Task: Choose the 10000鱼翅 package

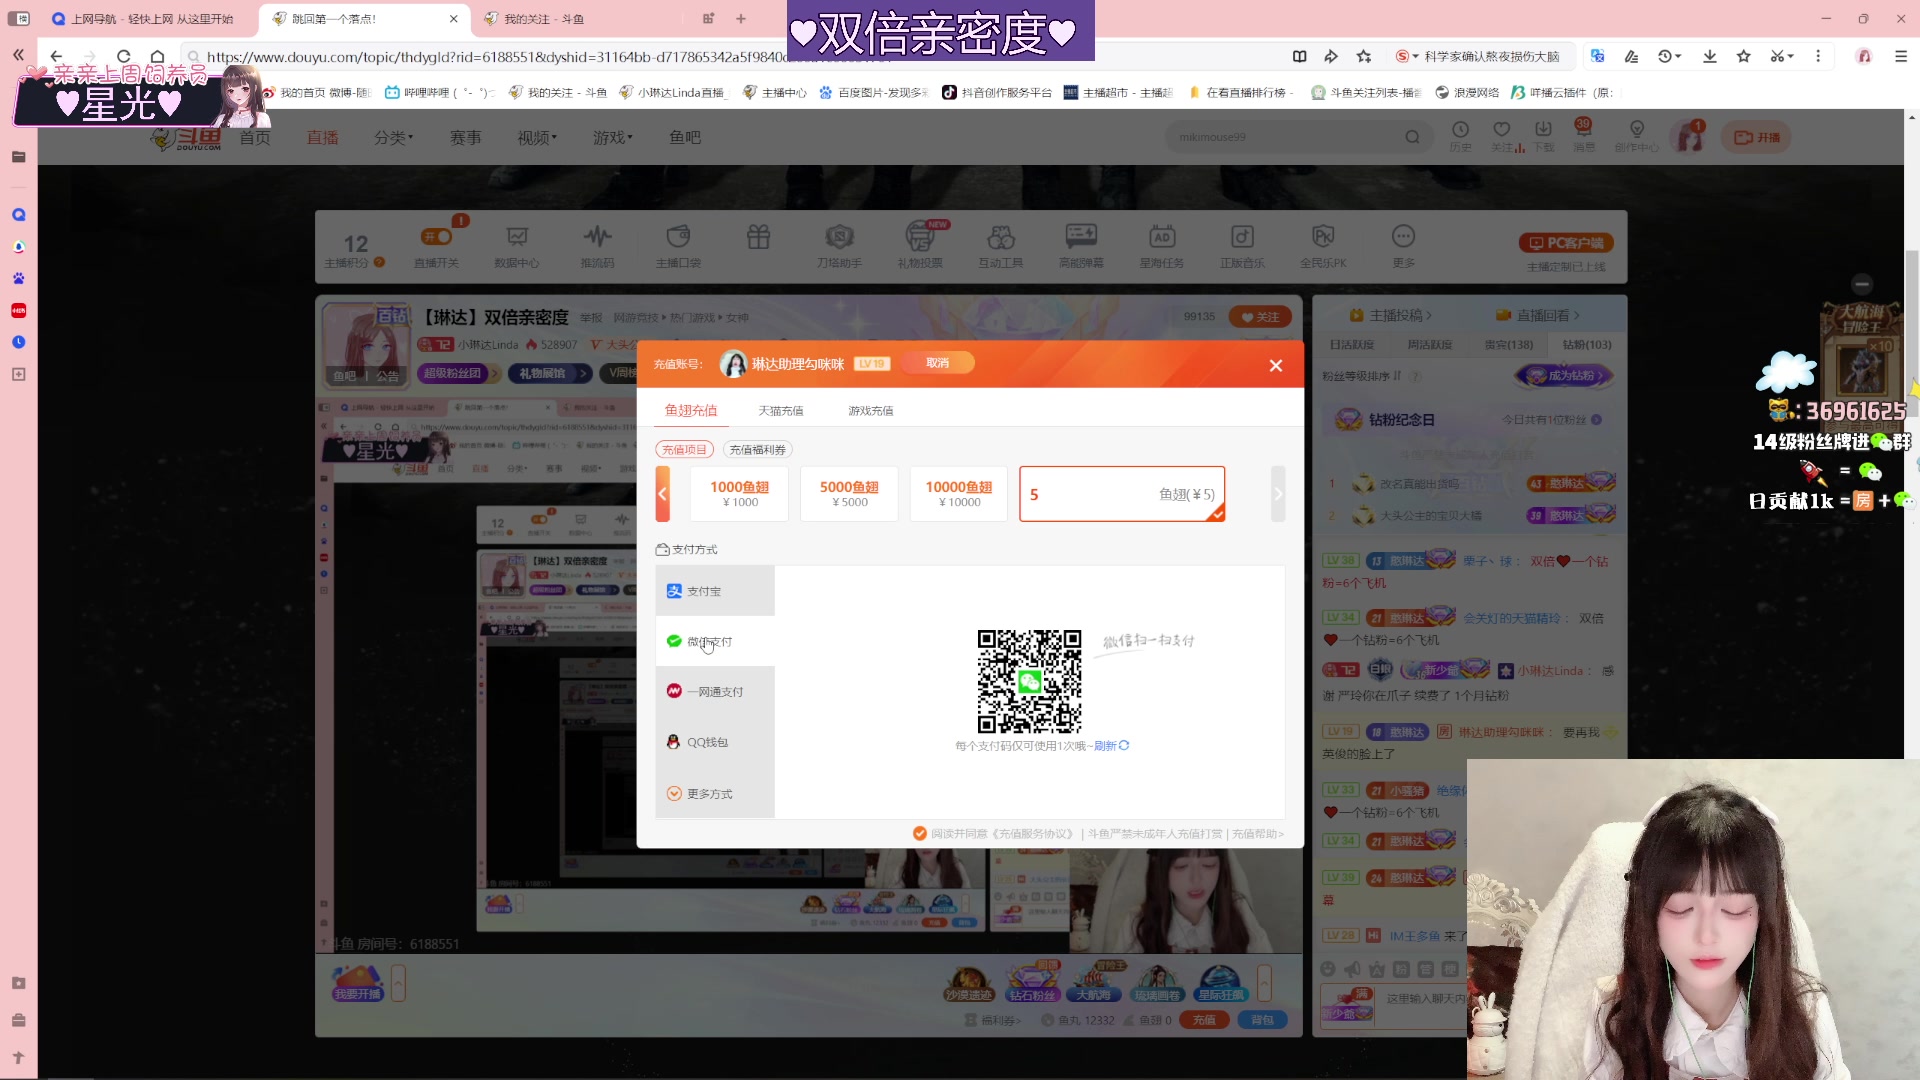Action: coord(959,494)
